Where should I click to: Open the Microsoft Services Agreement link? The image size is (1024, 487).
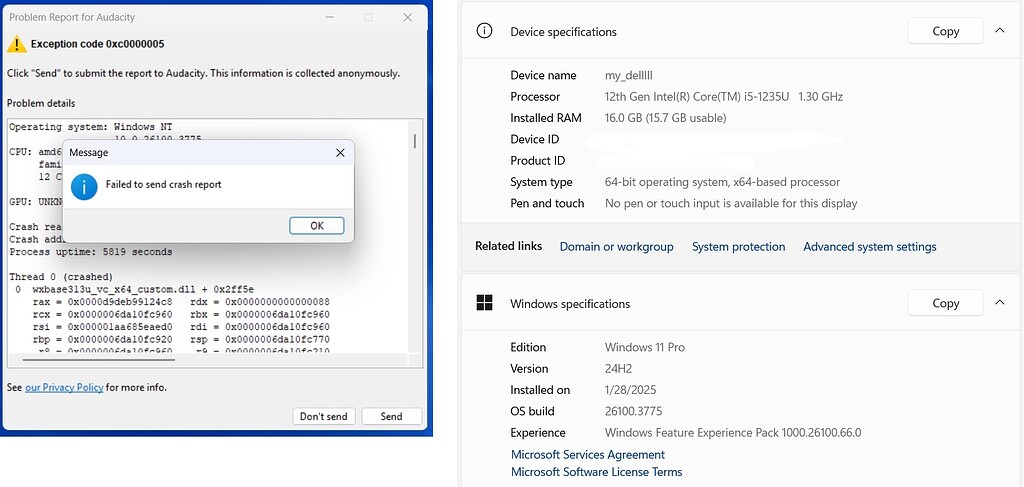click(x=587, y=455)
